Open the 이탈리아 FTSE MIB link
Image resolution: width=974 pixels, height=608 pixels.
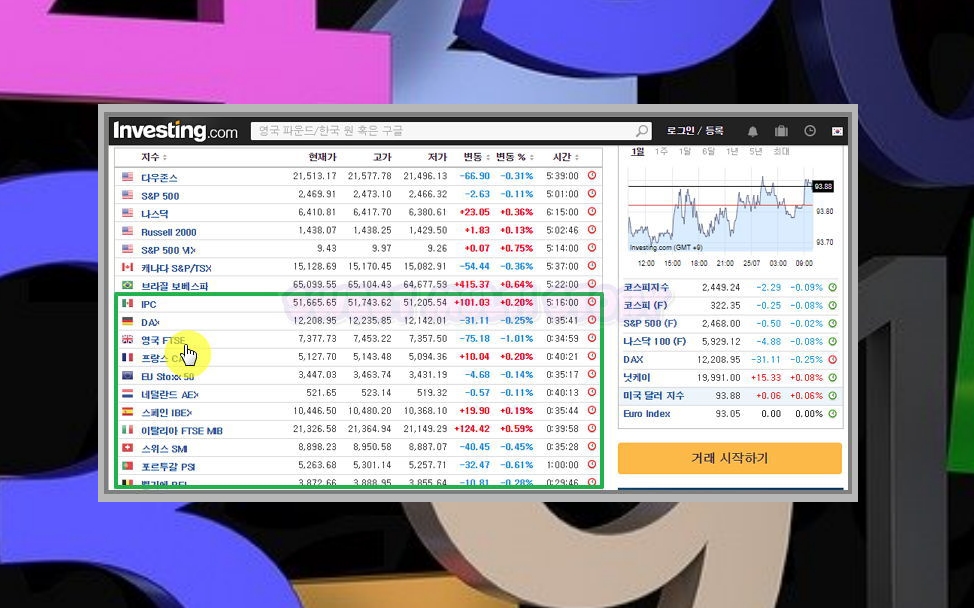click(x=181, y=430)
